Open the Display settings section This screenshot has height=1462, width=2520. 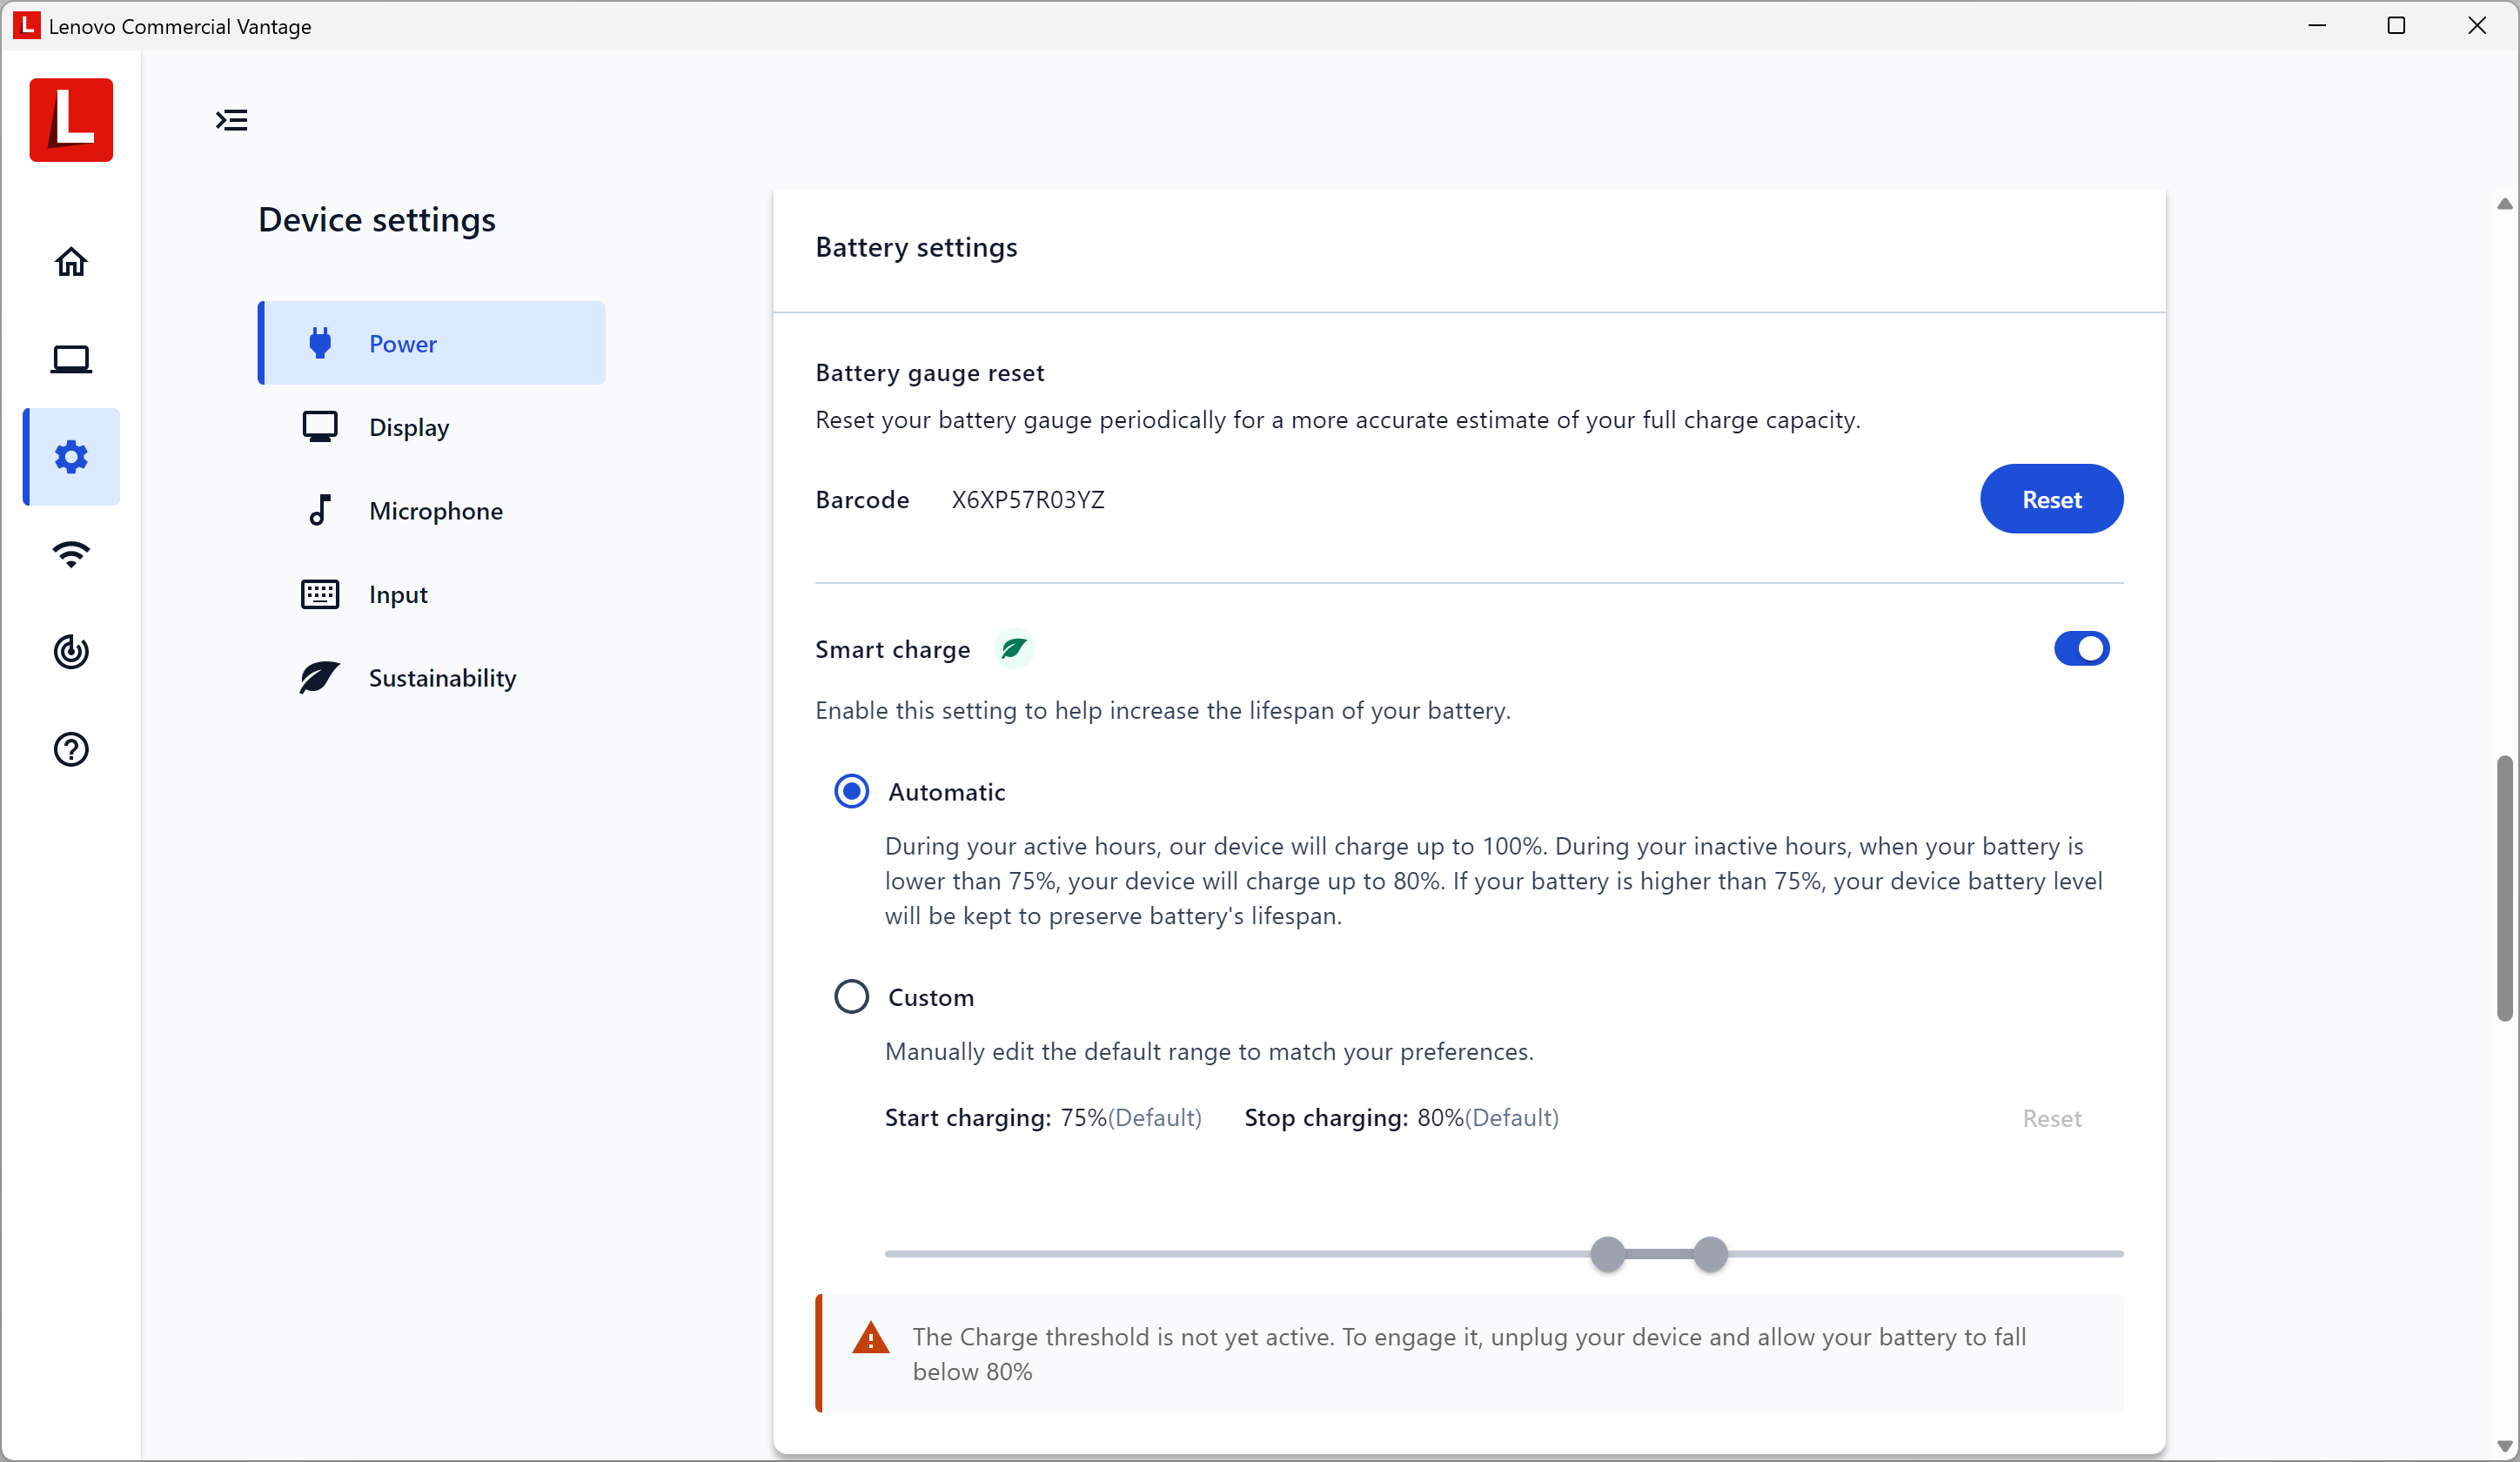409,427
